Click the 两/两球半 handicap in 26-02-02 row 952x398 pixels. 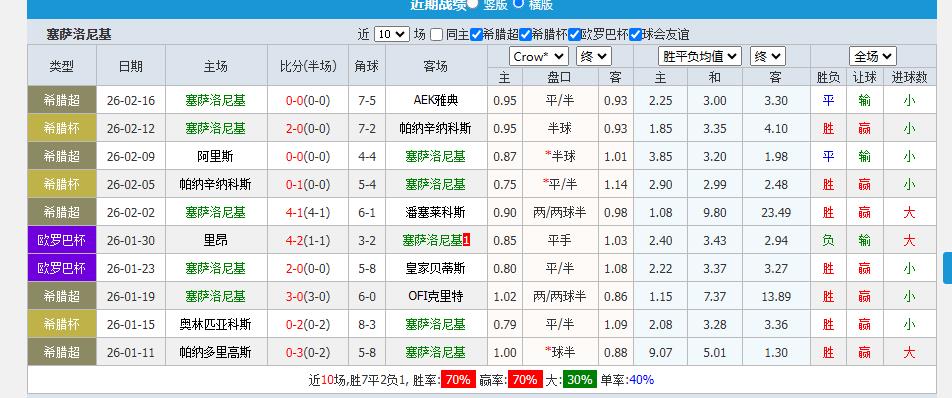(560, 212)
